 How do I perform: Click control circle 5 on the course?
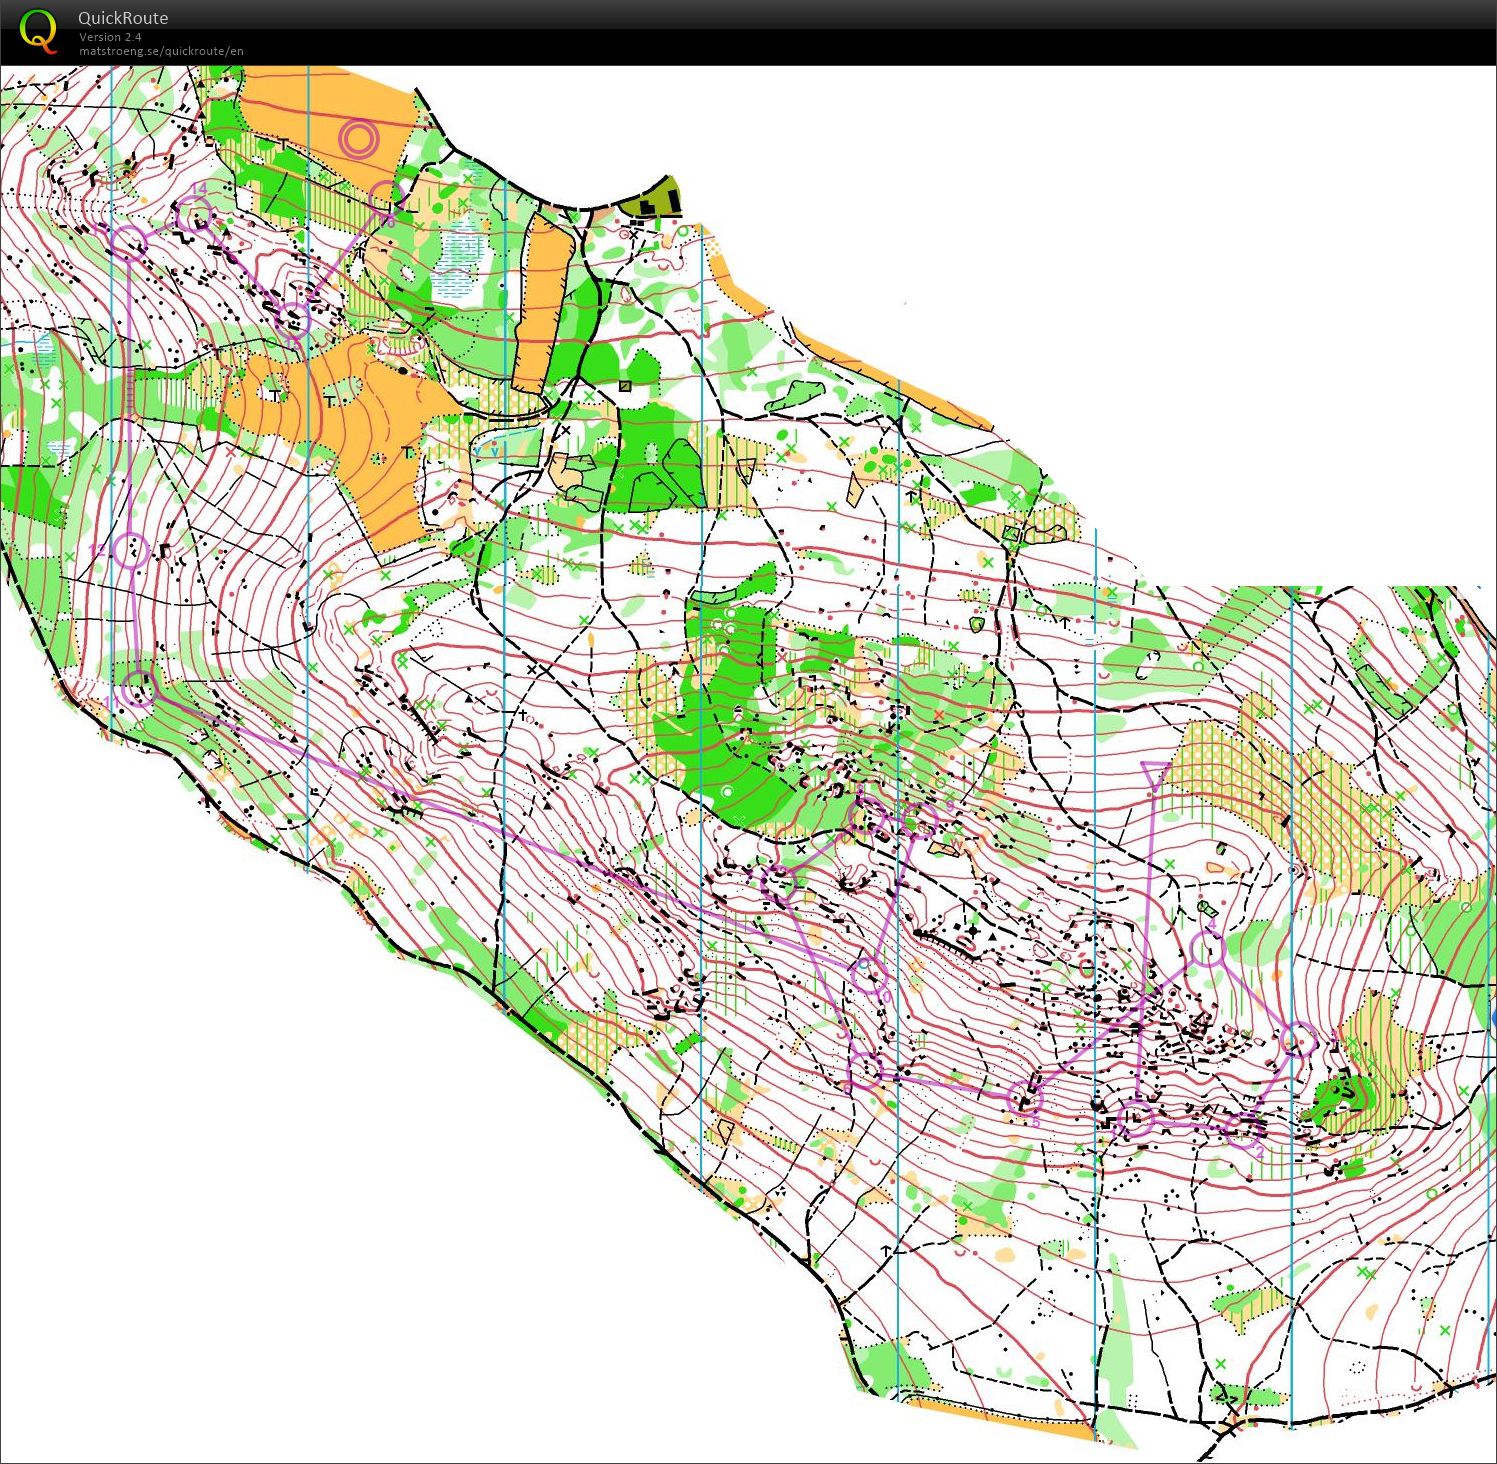[1025, 1098]
